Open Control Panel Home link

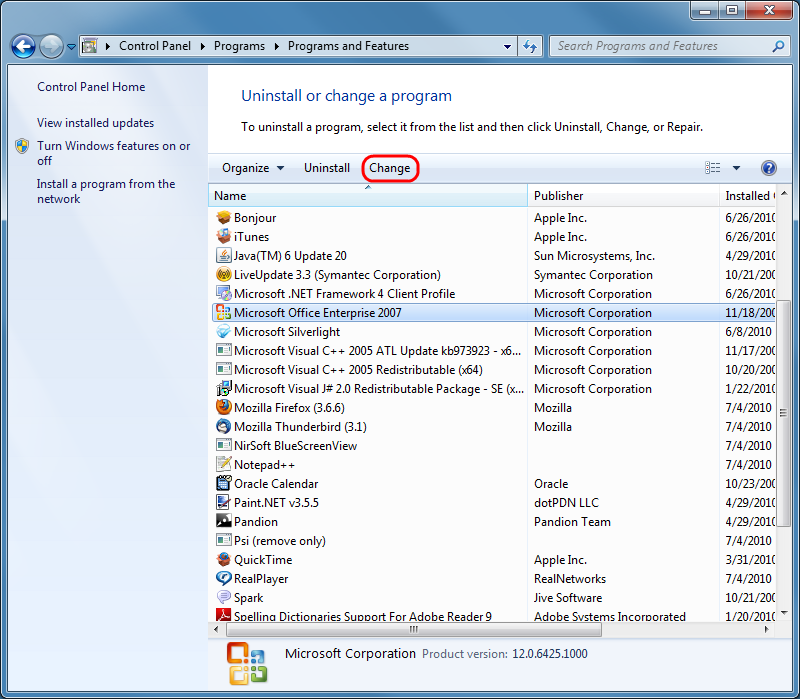point(91,87)
